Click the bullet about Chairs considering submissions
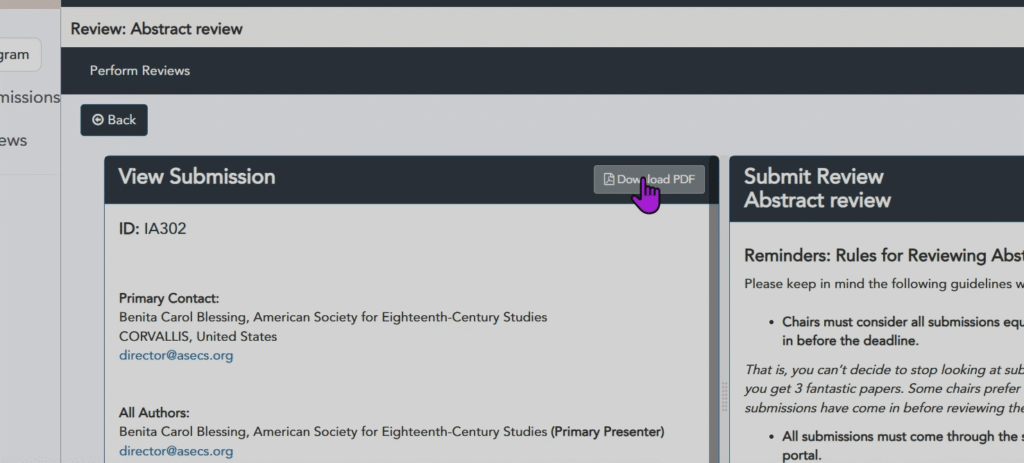Screen dimensions: 1024x463 click(900, 331)
